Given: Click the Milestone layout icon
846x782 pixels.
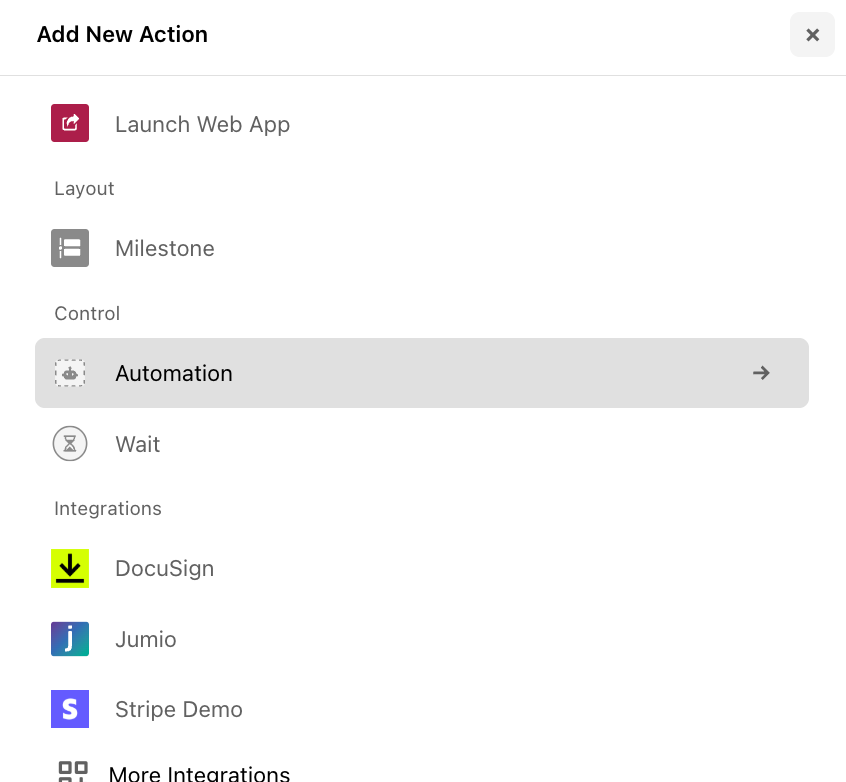Looking at the screenshot, I should pyautogui.click(x=69, y=248).
